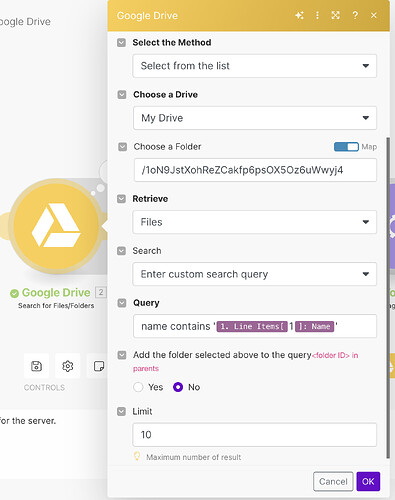Close the Google Drive settings panel
395x500 pixels.
(x=374, y=15)
